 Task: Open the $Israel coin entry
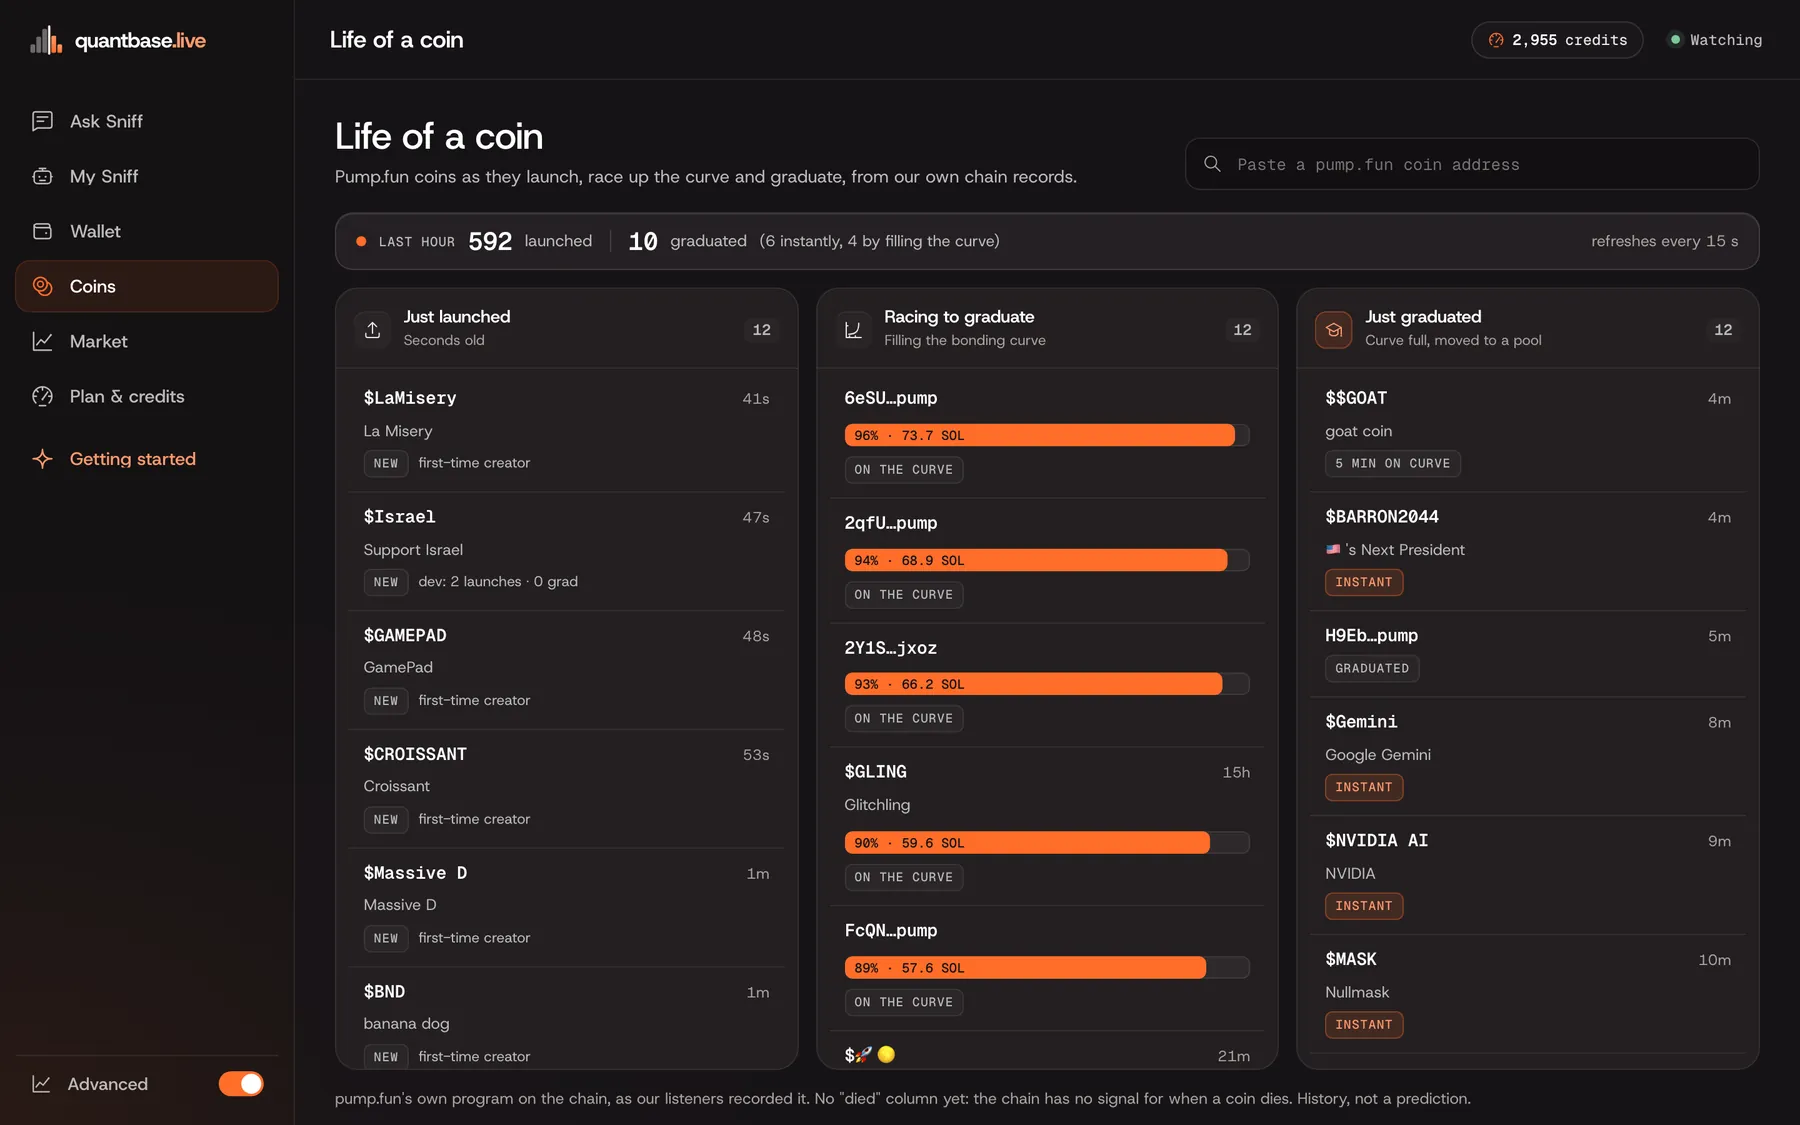click(x=567, y=550)
